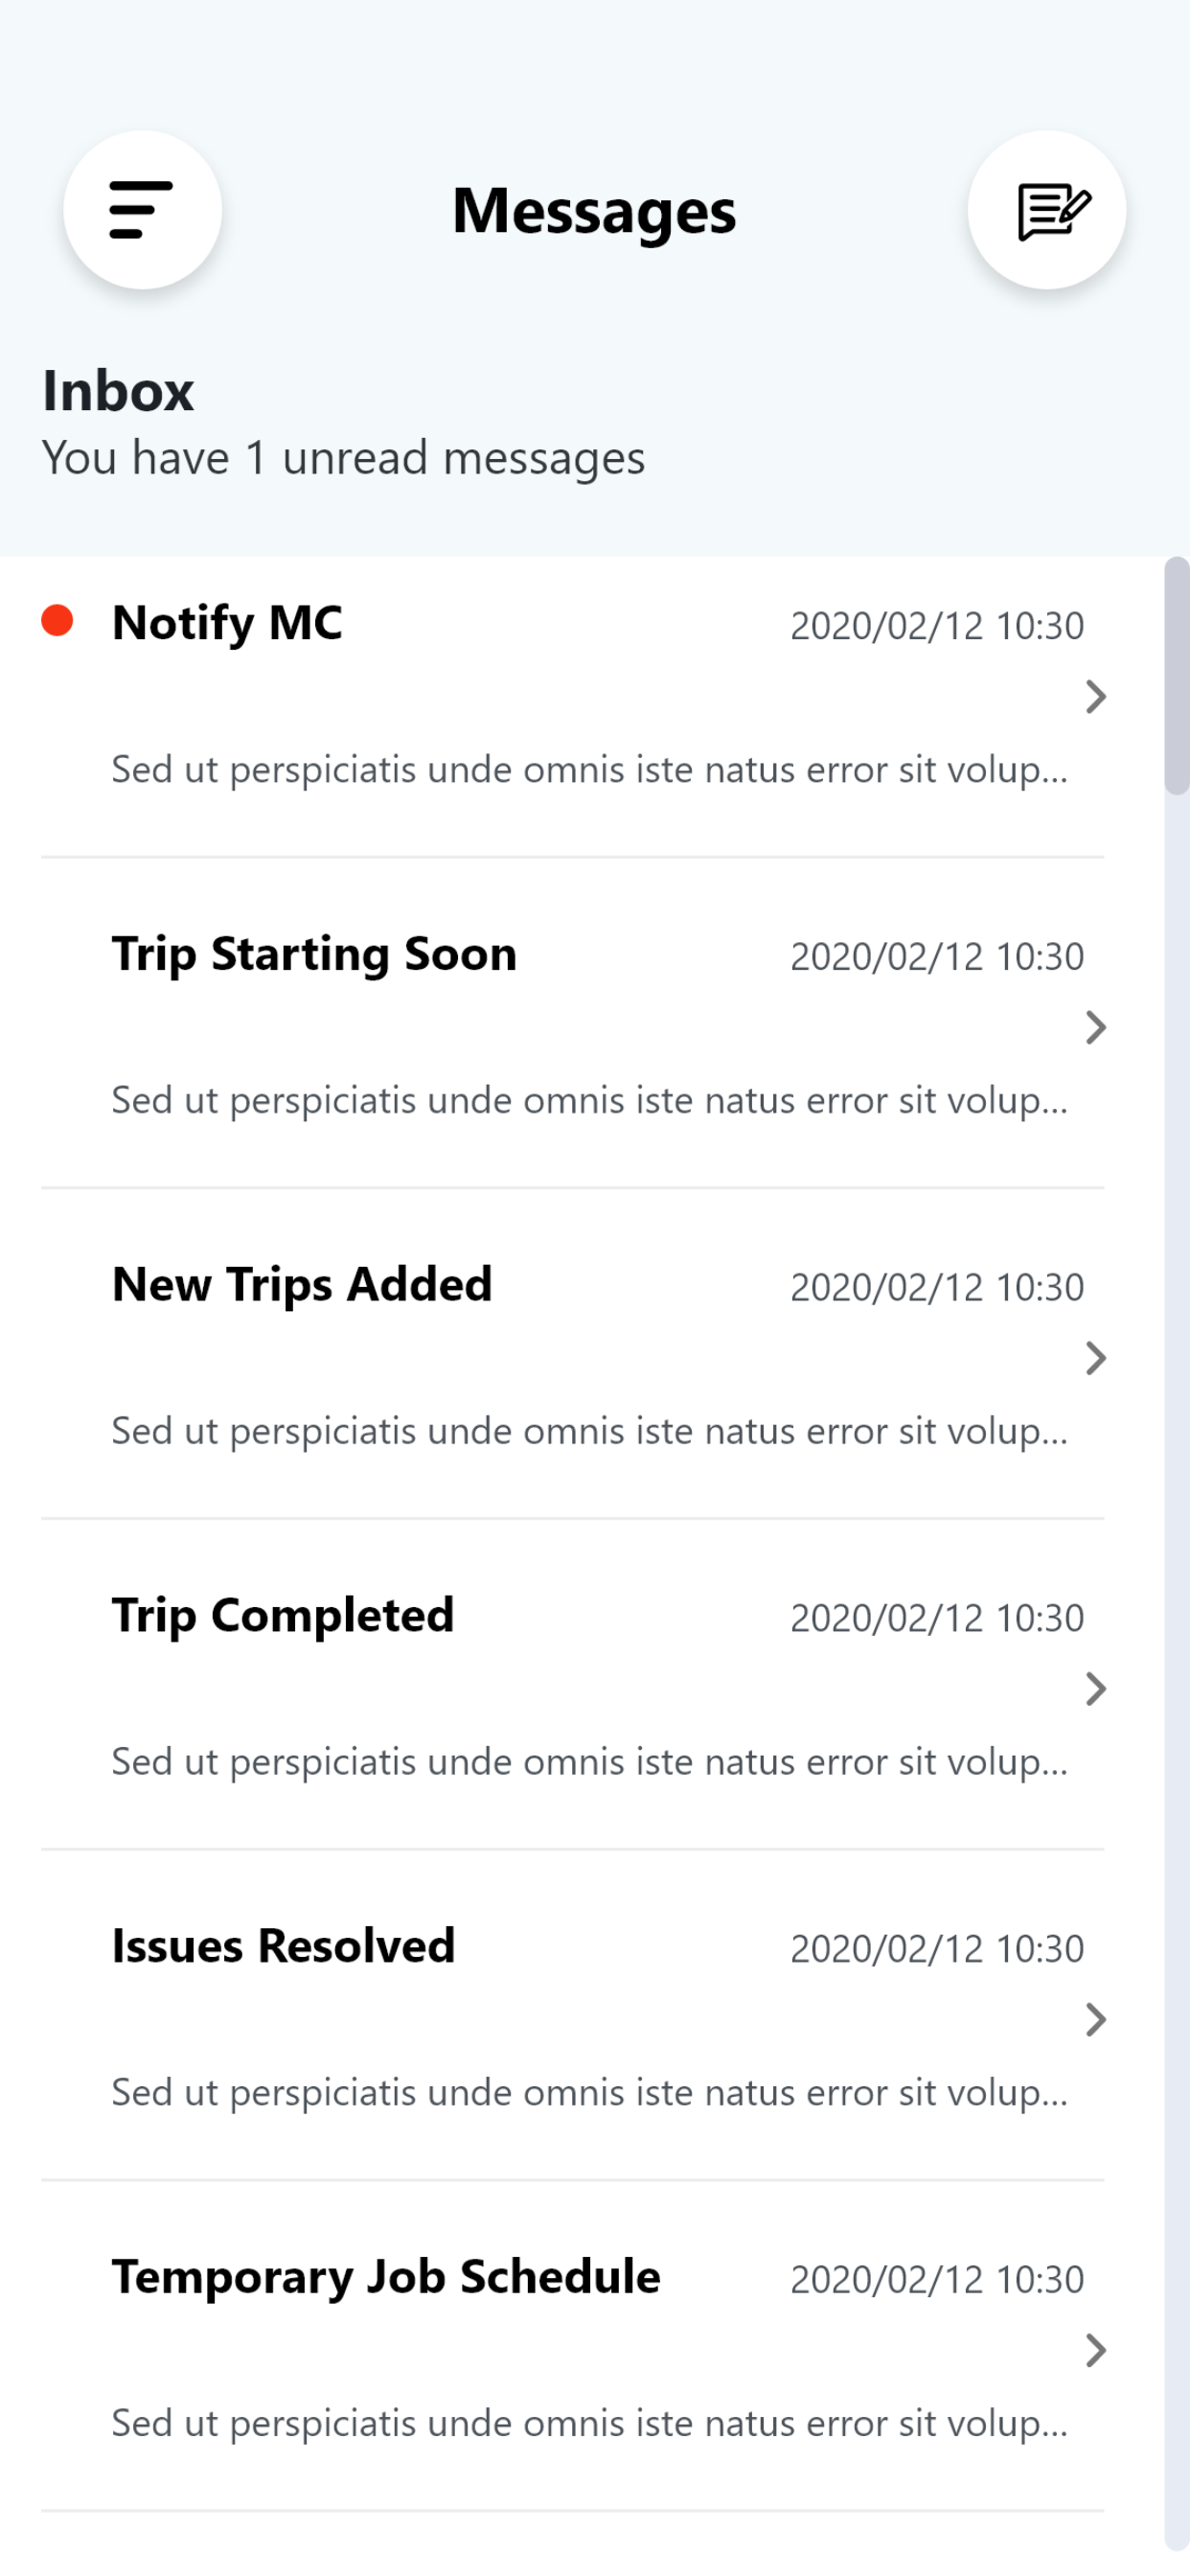Click the Notify MC preview text
The image size is (1190, 2576).
[x=590, y=770]
